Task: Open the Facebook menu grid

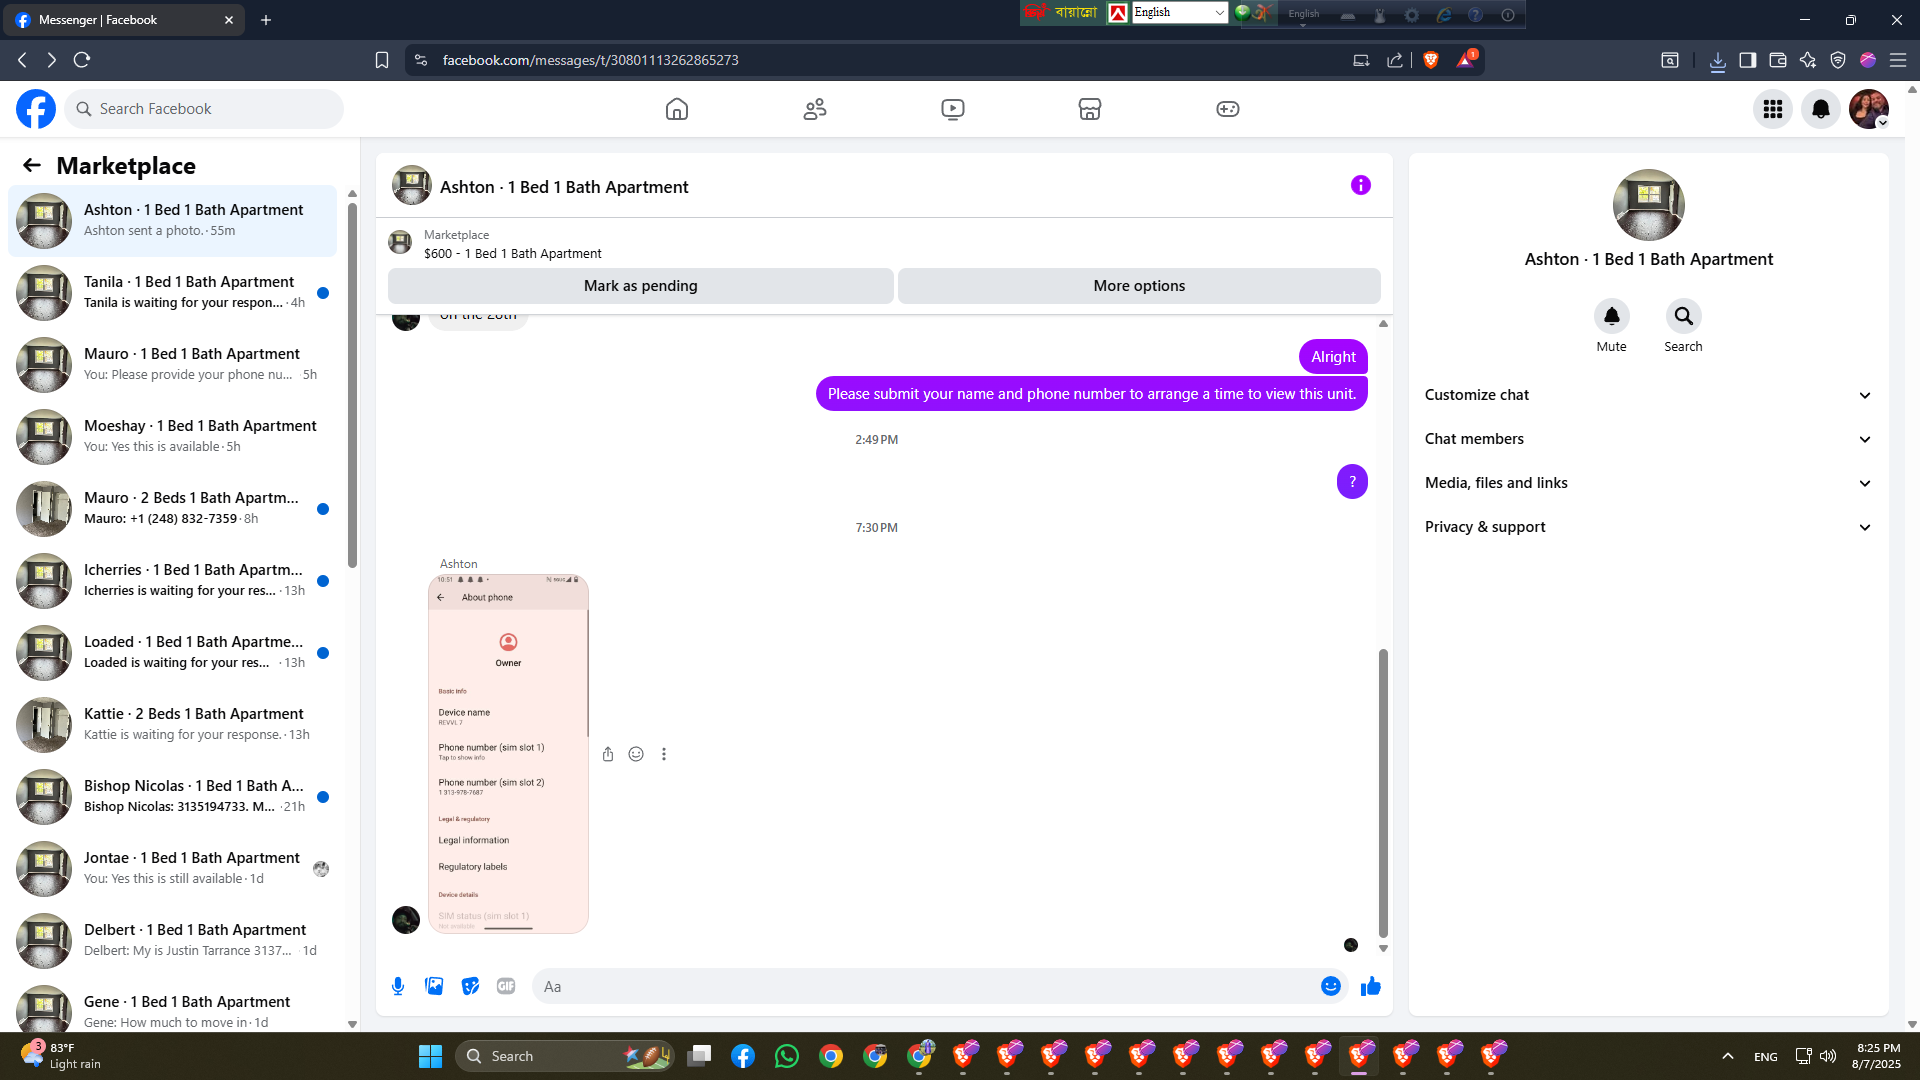Action: point(1773,109)
